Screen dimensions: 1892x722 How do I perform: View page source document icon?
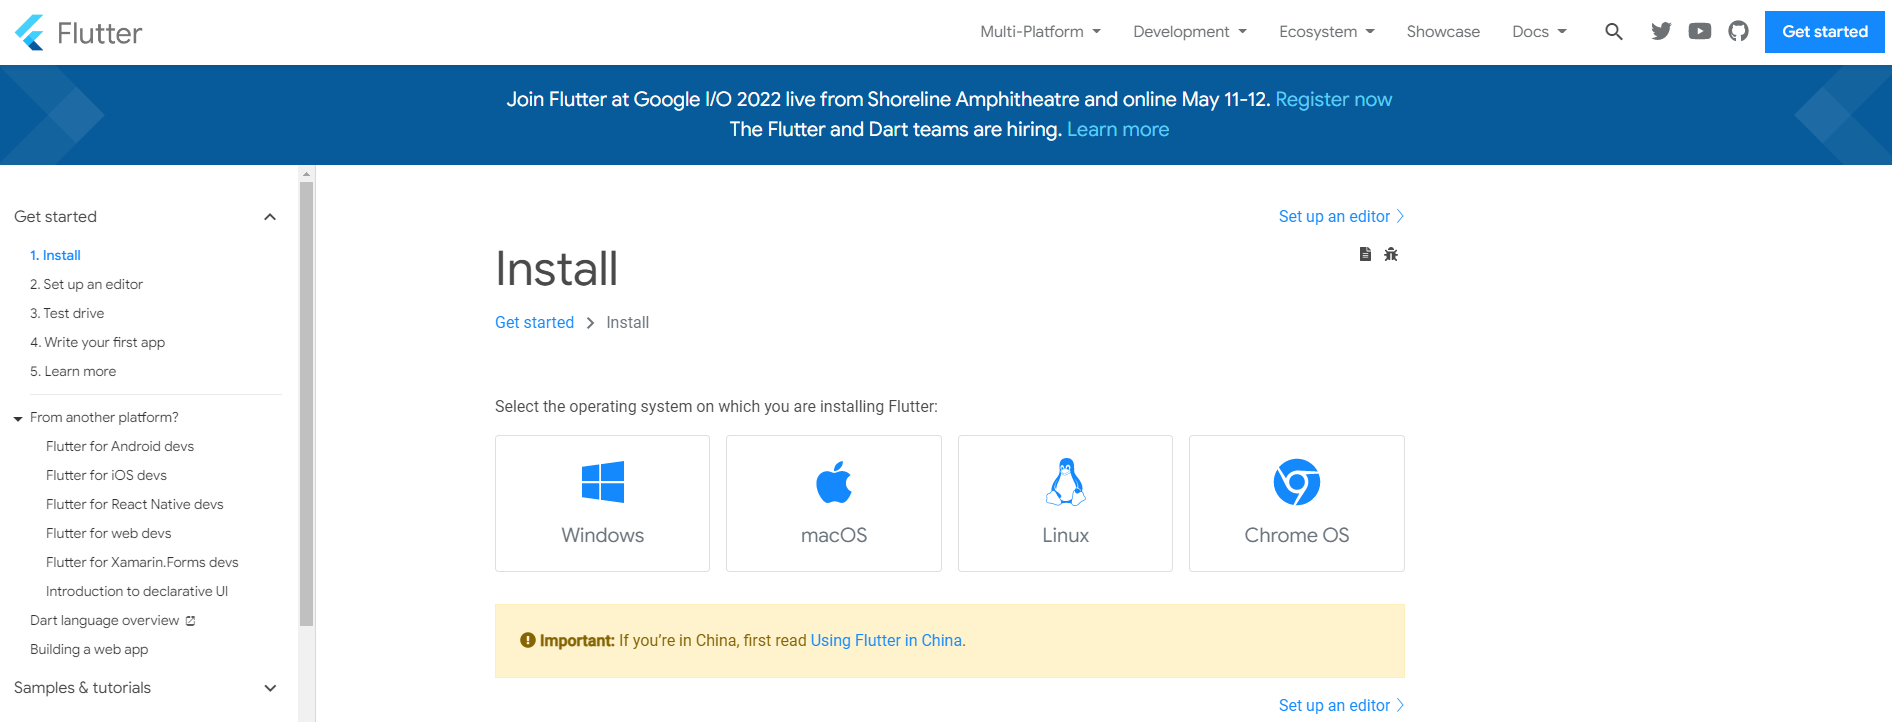[x=1365, y=254]
